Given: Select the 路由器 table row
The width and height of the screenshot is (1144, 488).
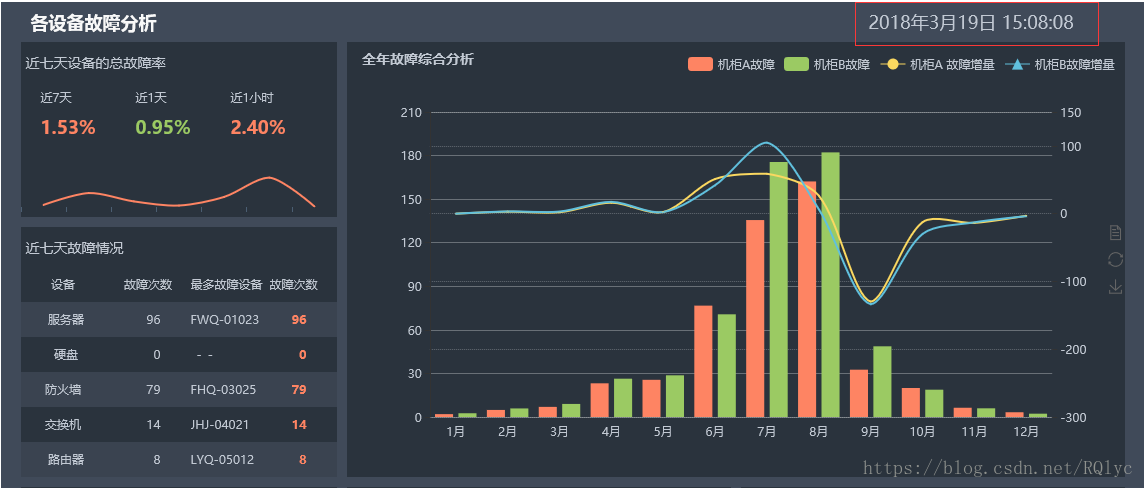Looking at the screenshot, I should pos(179,460).
